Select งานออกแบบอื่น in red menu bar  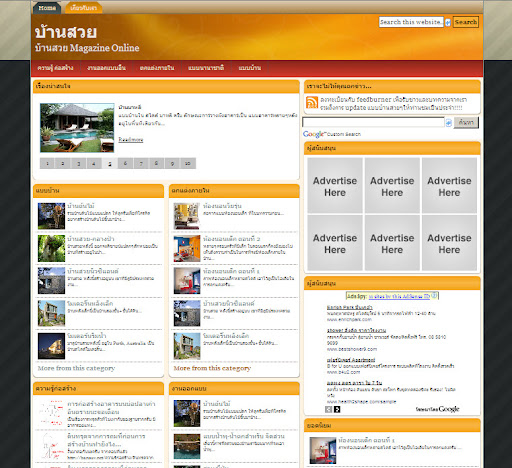[x=106, y=68]
